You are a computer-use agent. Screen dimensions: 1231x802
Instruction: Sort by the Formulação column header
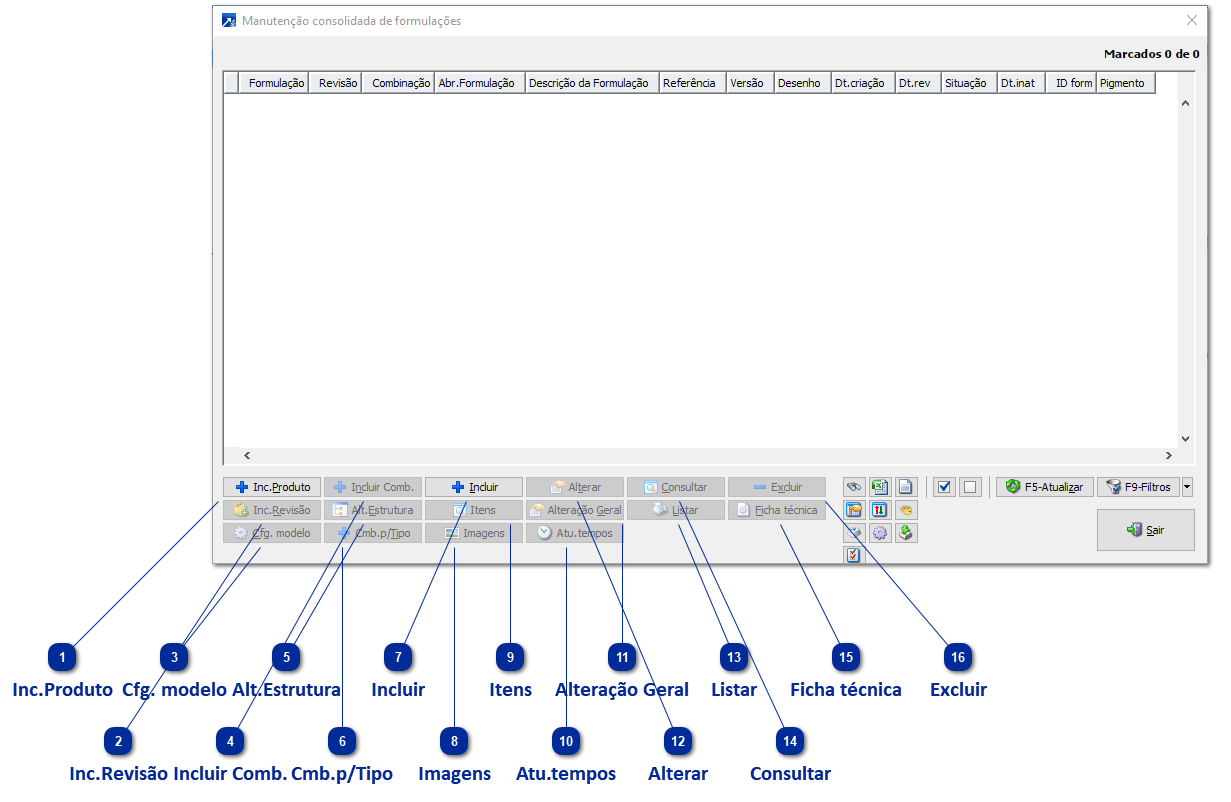coord(276,83)
